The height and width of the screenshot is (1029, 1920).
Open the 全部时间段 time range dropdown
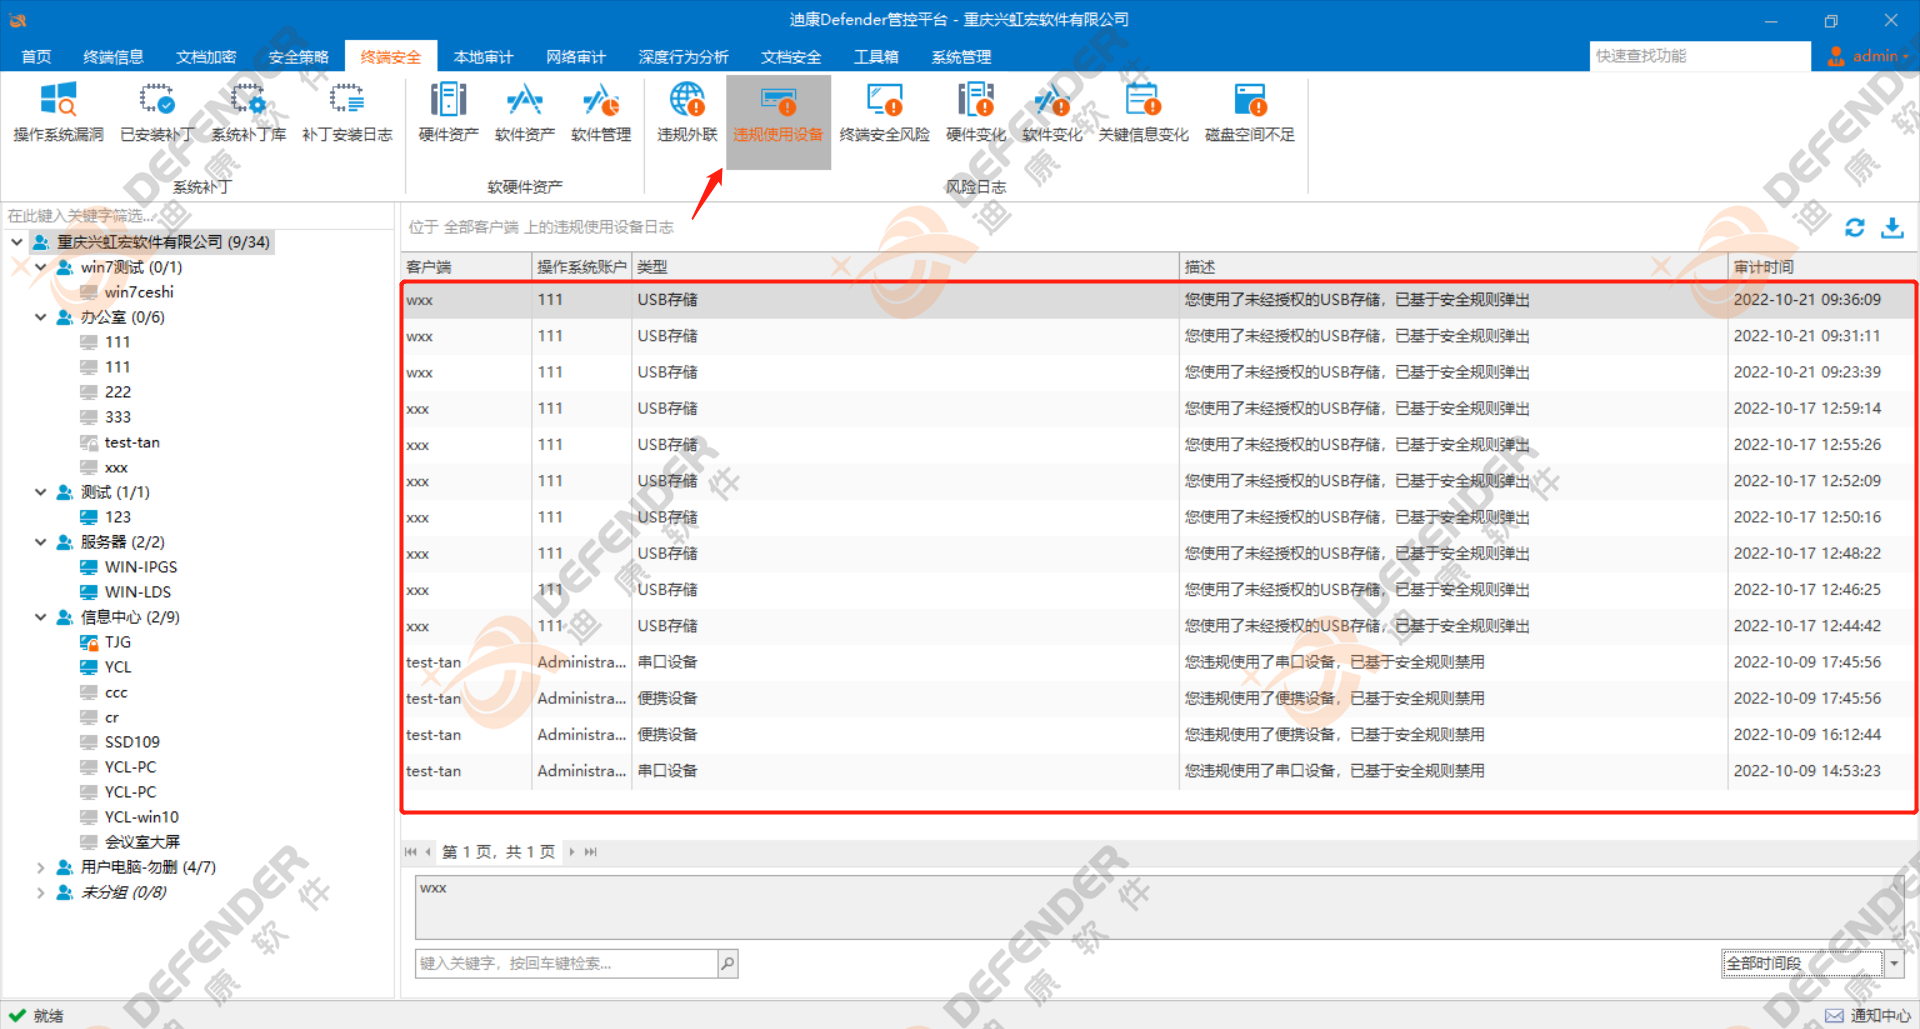coord(1894,964)
